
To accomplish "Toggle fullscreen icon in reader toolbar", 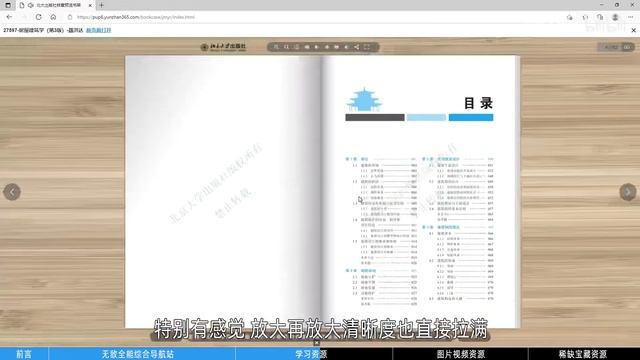I will tap(367, 47).
